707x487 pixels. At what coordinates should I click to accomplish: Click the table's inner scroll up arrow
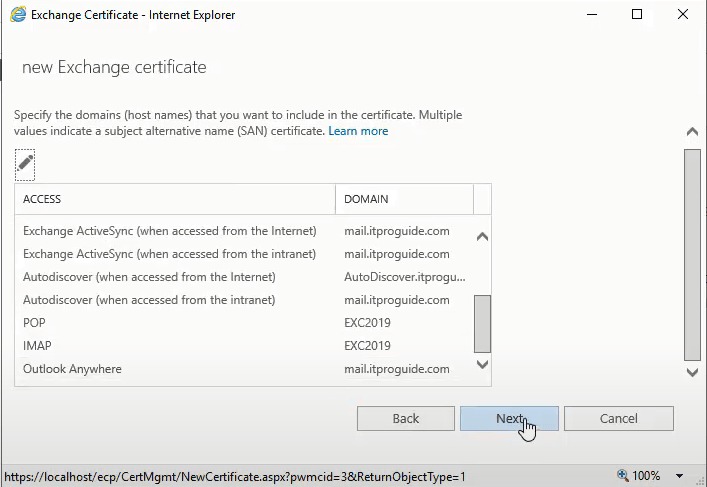(482, 237)
